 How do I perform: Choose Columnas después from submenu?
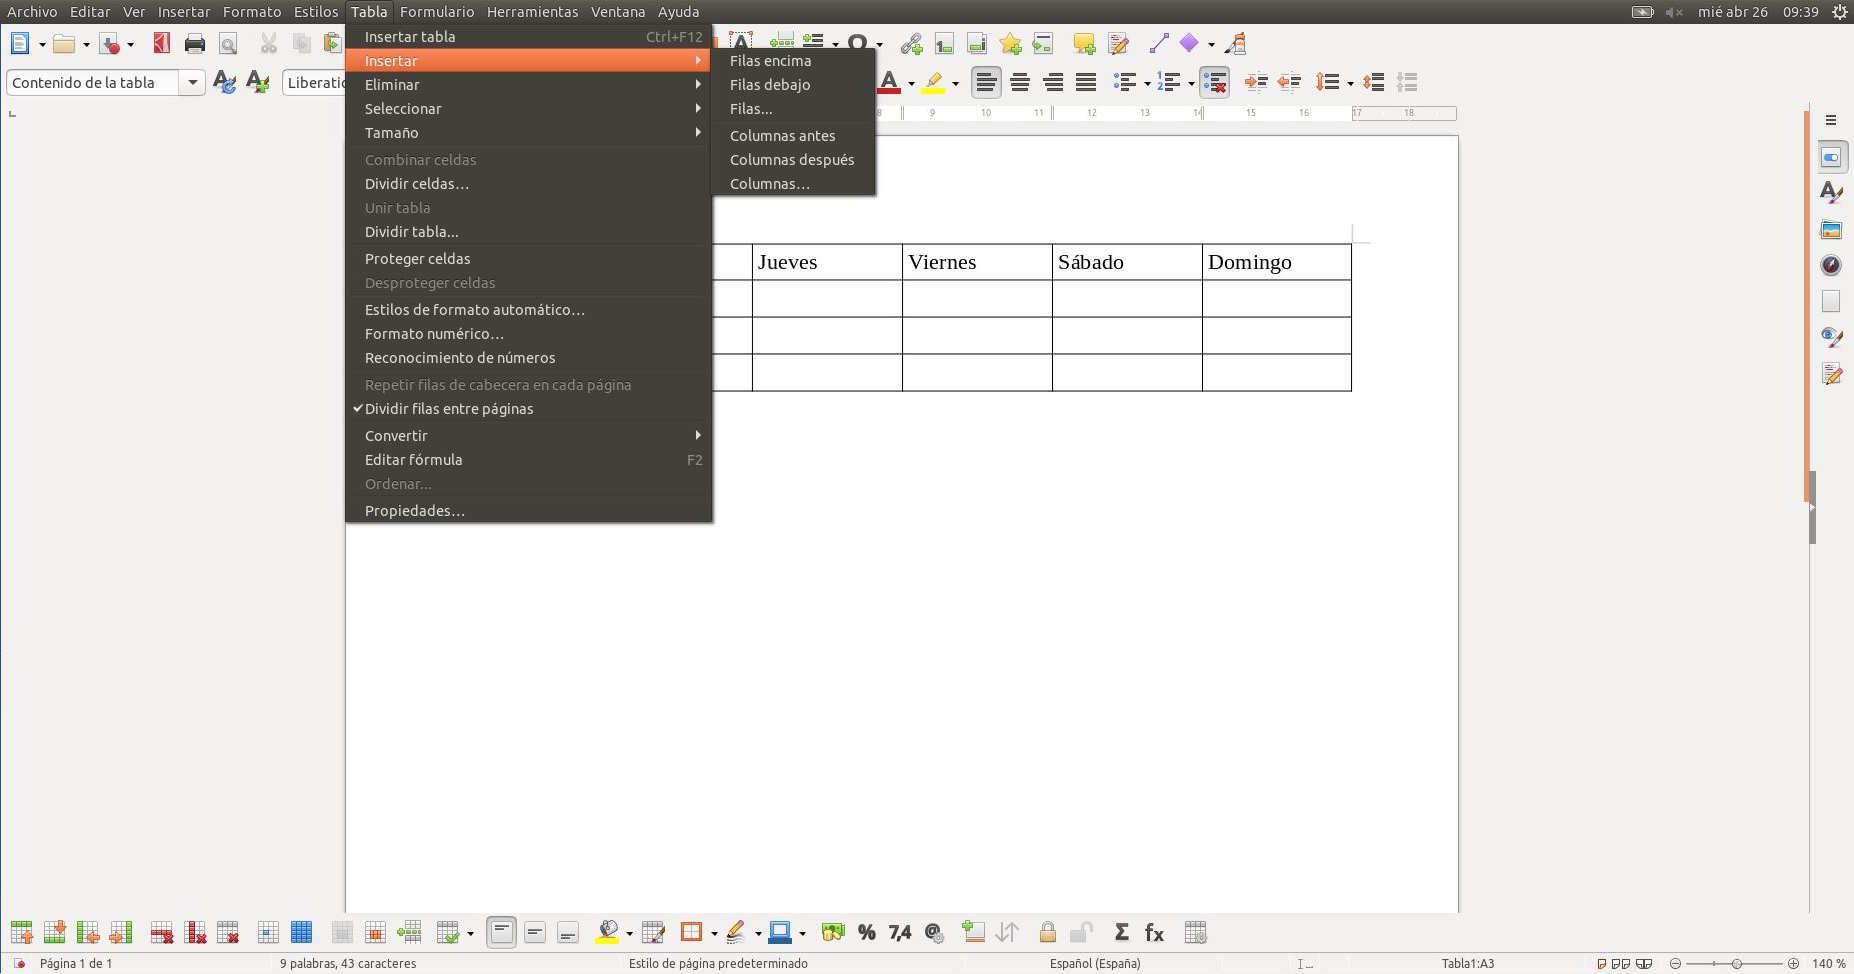pos(793,160)
